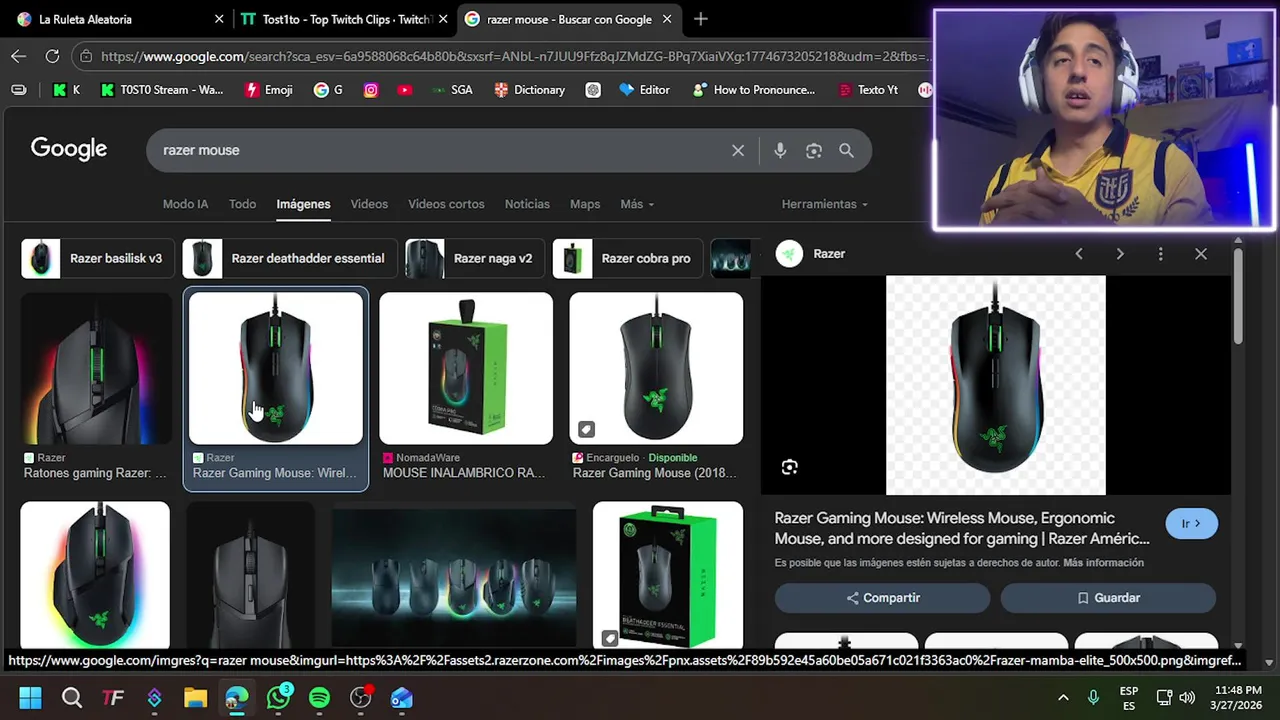Switch to Todo results tab
This screenshot has width=1280, height=720.
pos(242,204)
